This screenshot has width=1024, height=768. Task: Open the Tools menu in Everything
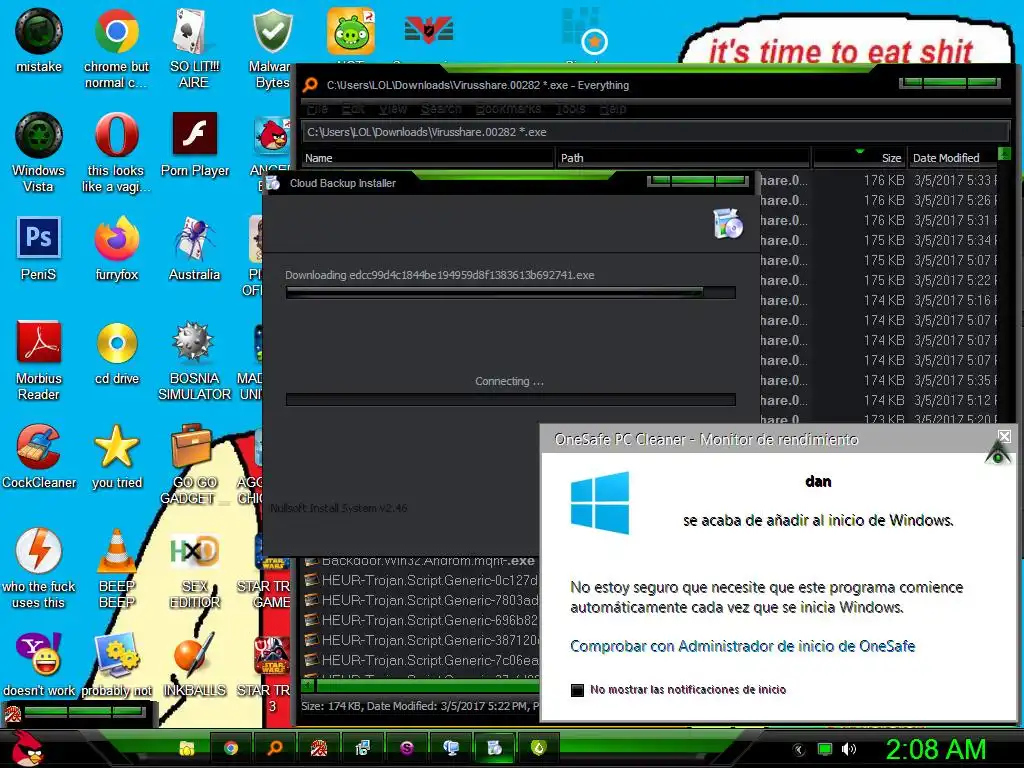pyautogui.click(x=570, y=108)
